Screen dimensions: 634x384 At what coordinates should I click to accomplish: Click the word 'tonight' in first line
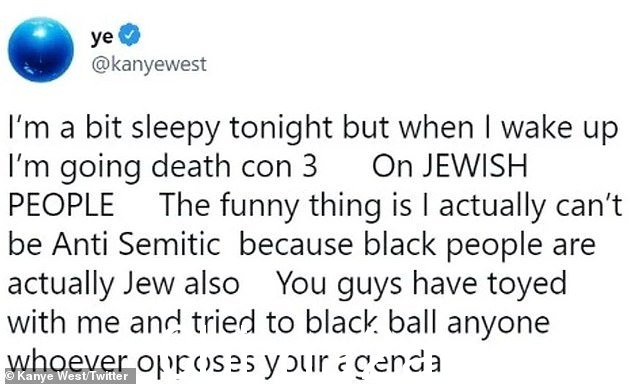(x=281, y=129)
